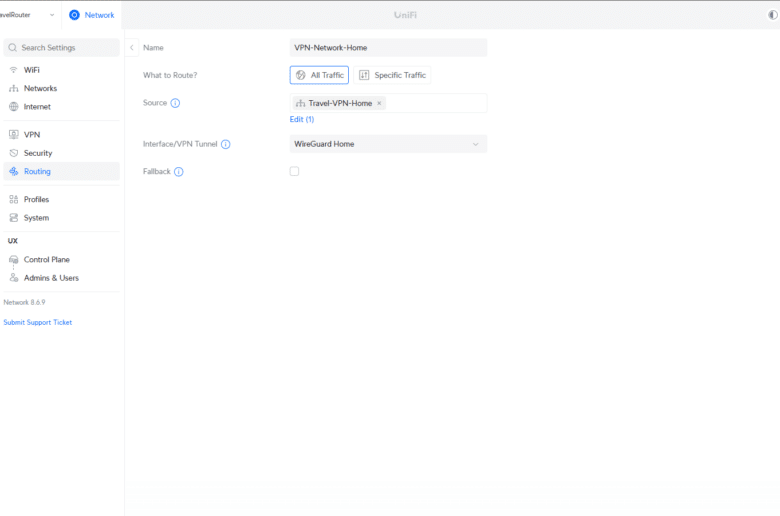Toggle dark mode theme icon
Viewport: 780px width, 516px height.
click(x=772, y=15)
